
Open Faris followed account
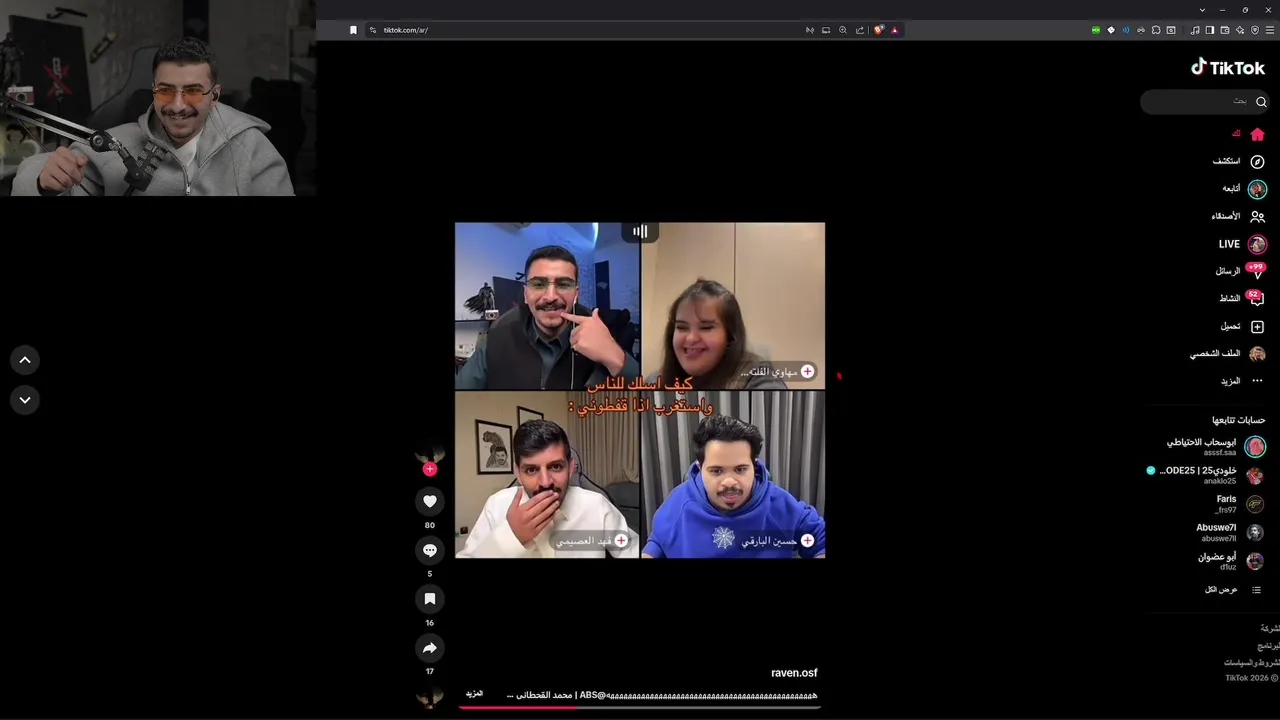(1240, 503)
